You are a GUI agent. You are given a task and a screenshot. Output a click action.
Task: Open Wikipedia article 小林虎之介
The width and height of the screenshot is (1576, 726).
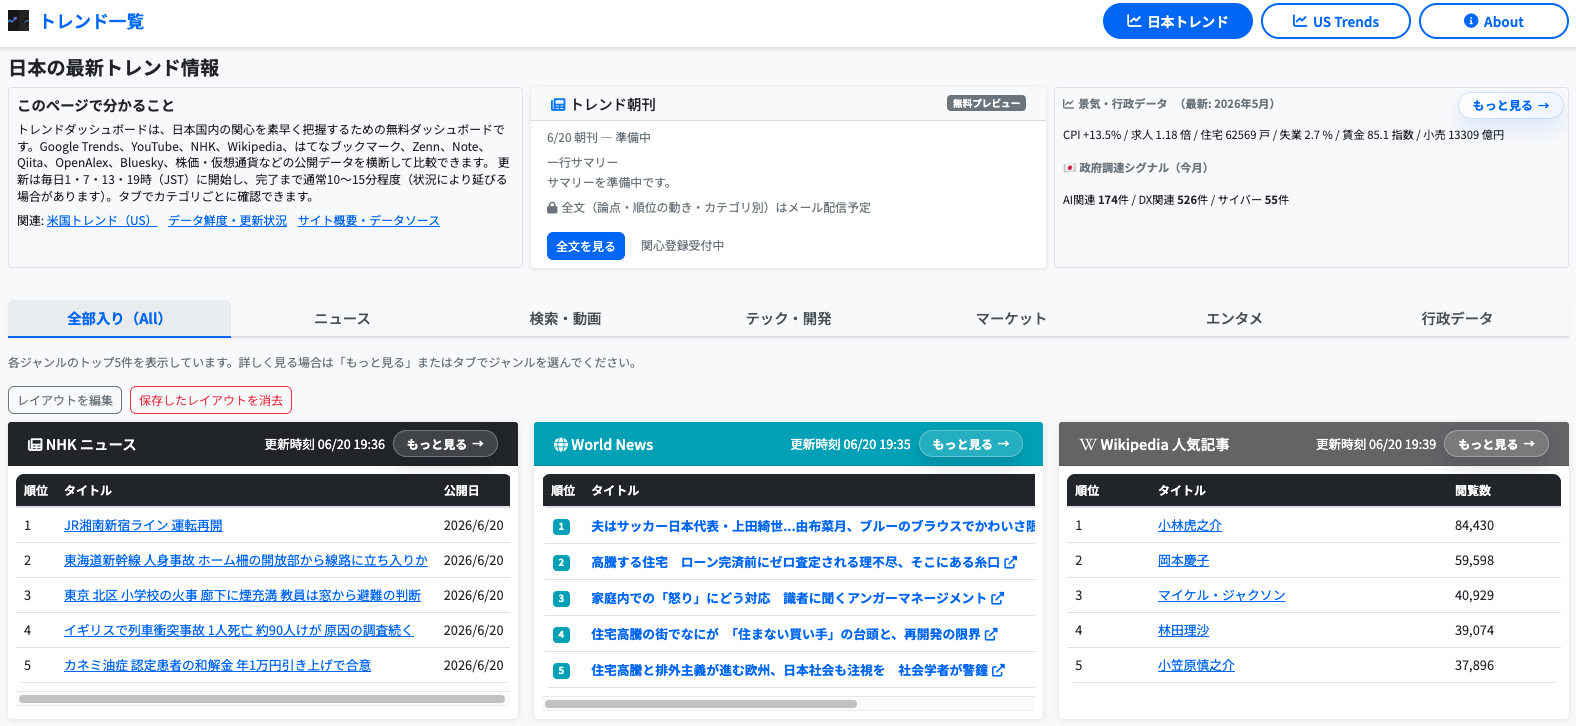[1190, 526]
